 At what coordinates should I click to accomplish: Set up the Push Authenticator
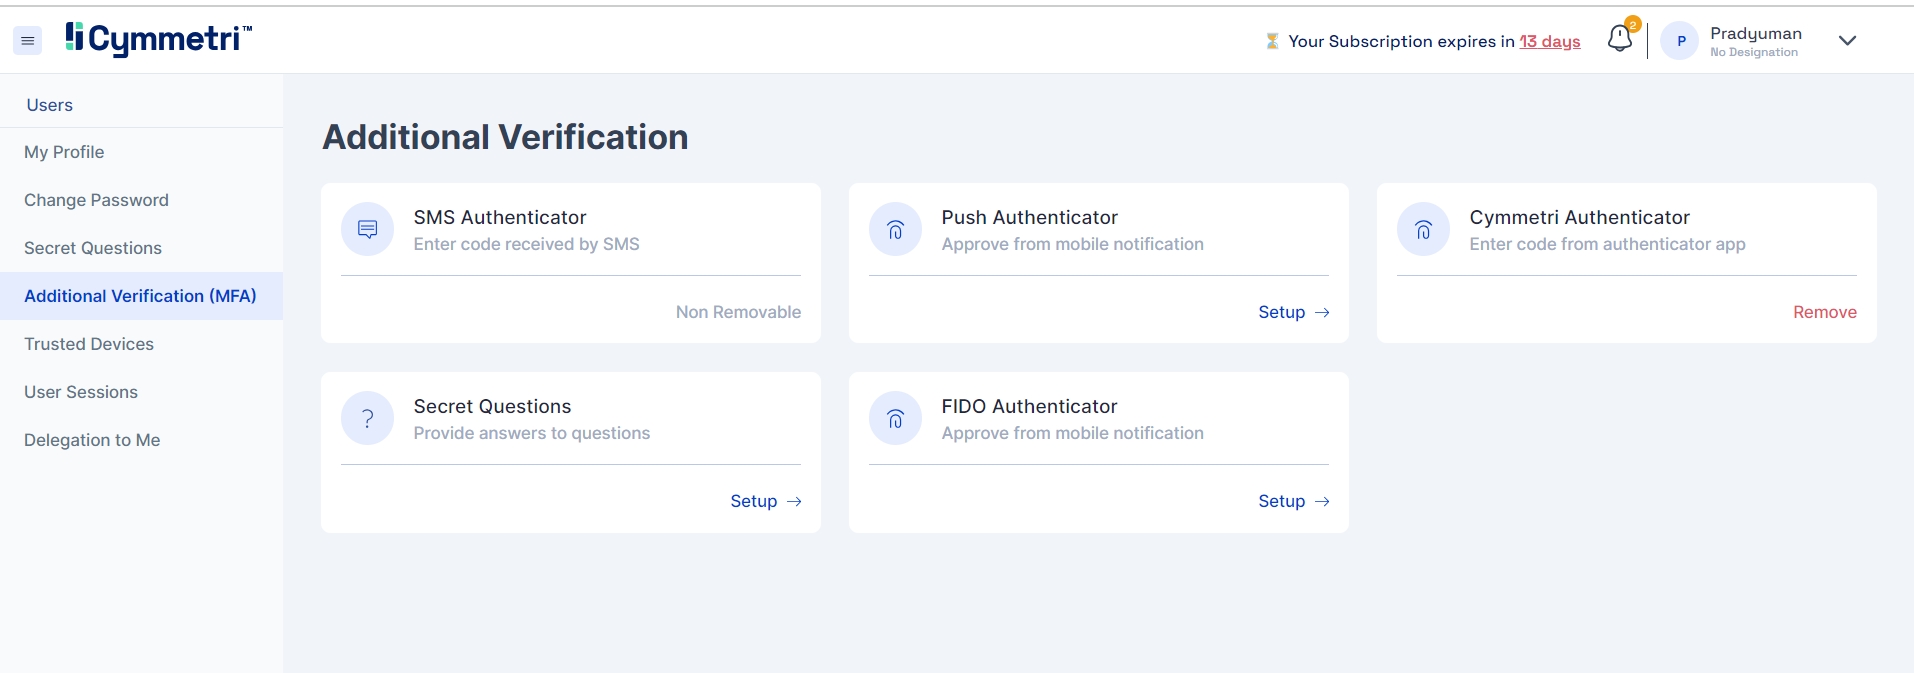[x=1292, y=312]
